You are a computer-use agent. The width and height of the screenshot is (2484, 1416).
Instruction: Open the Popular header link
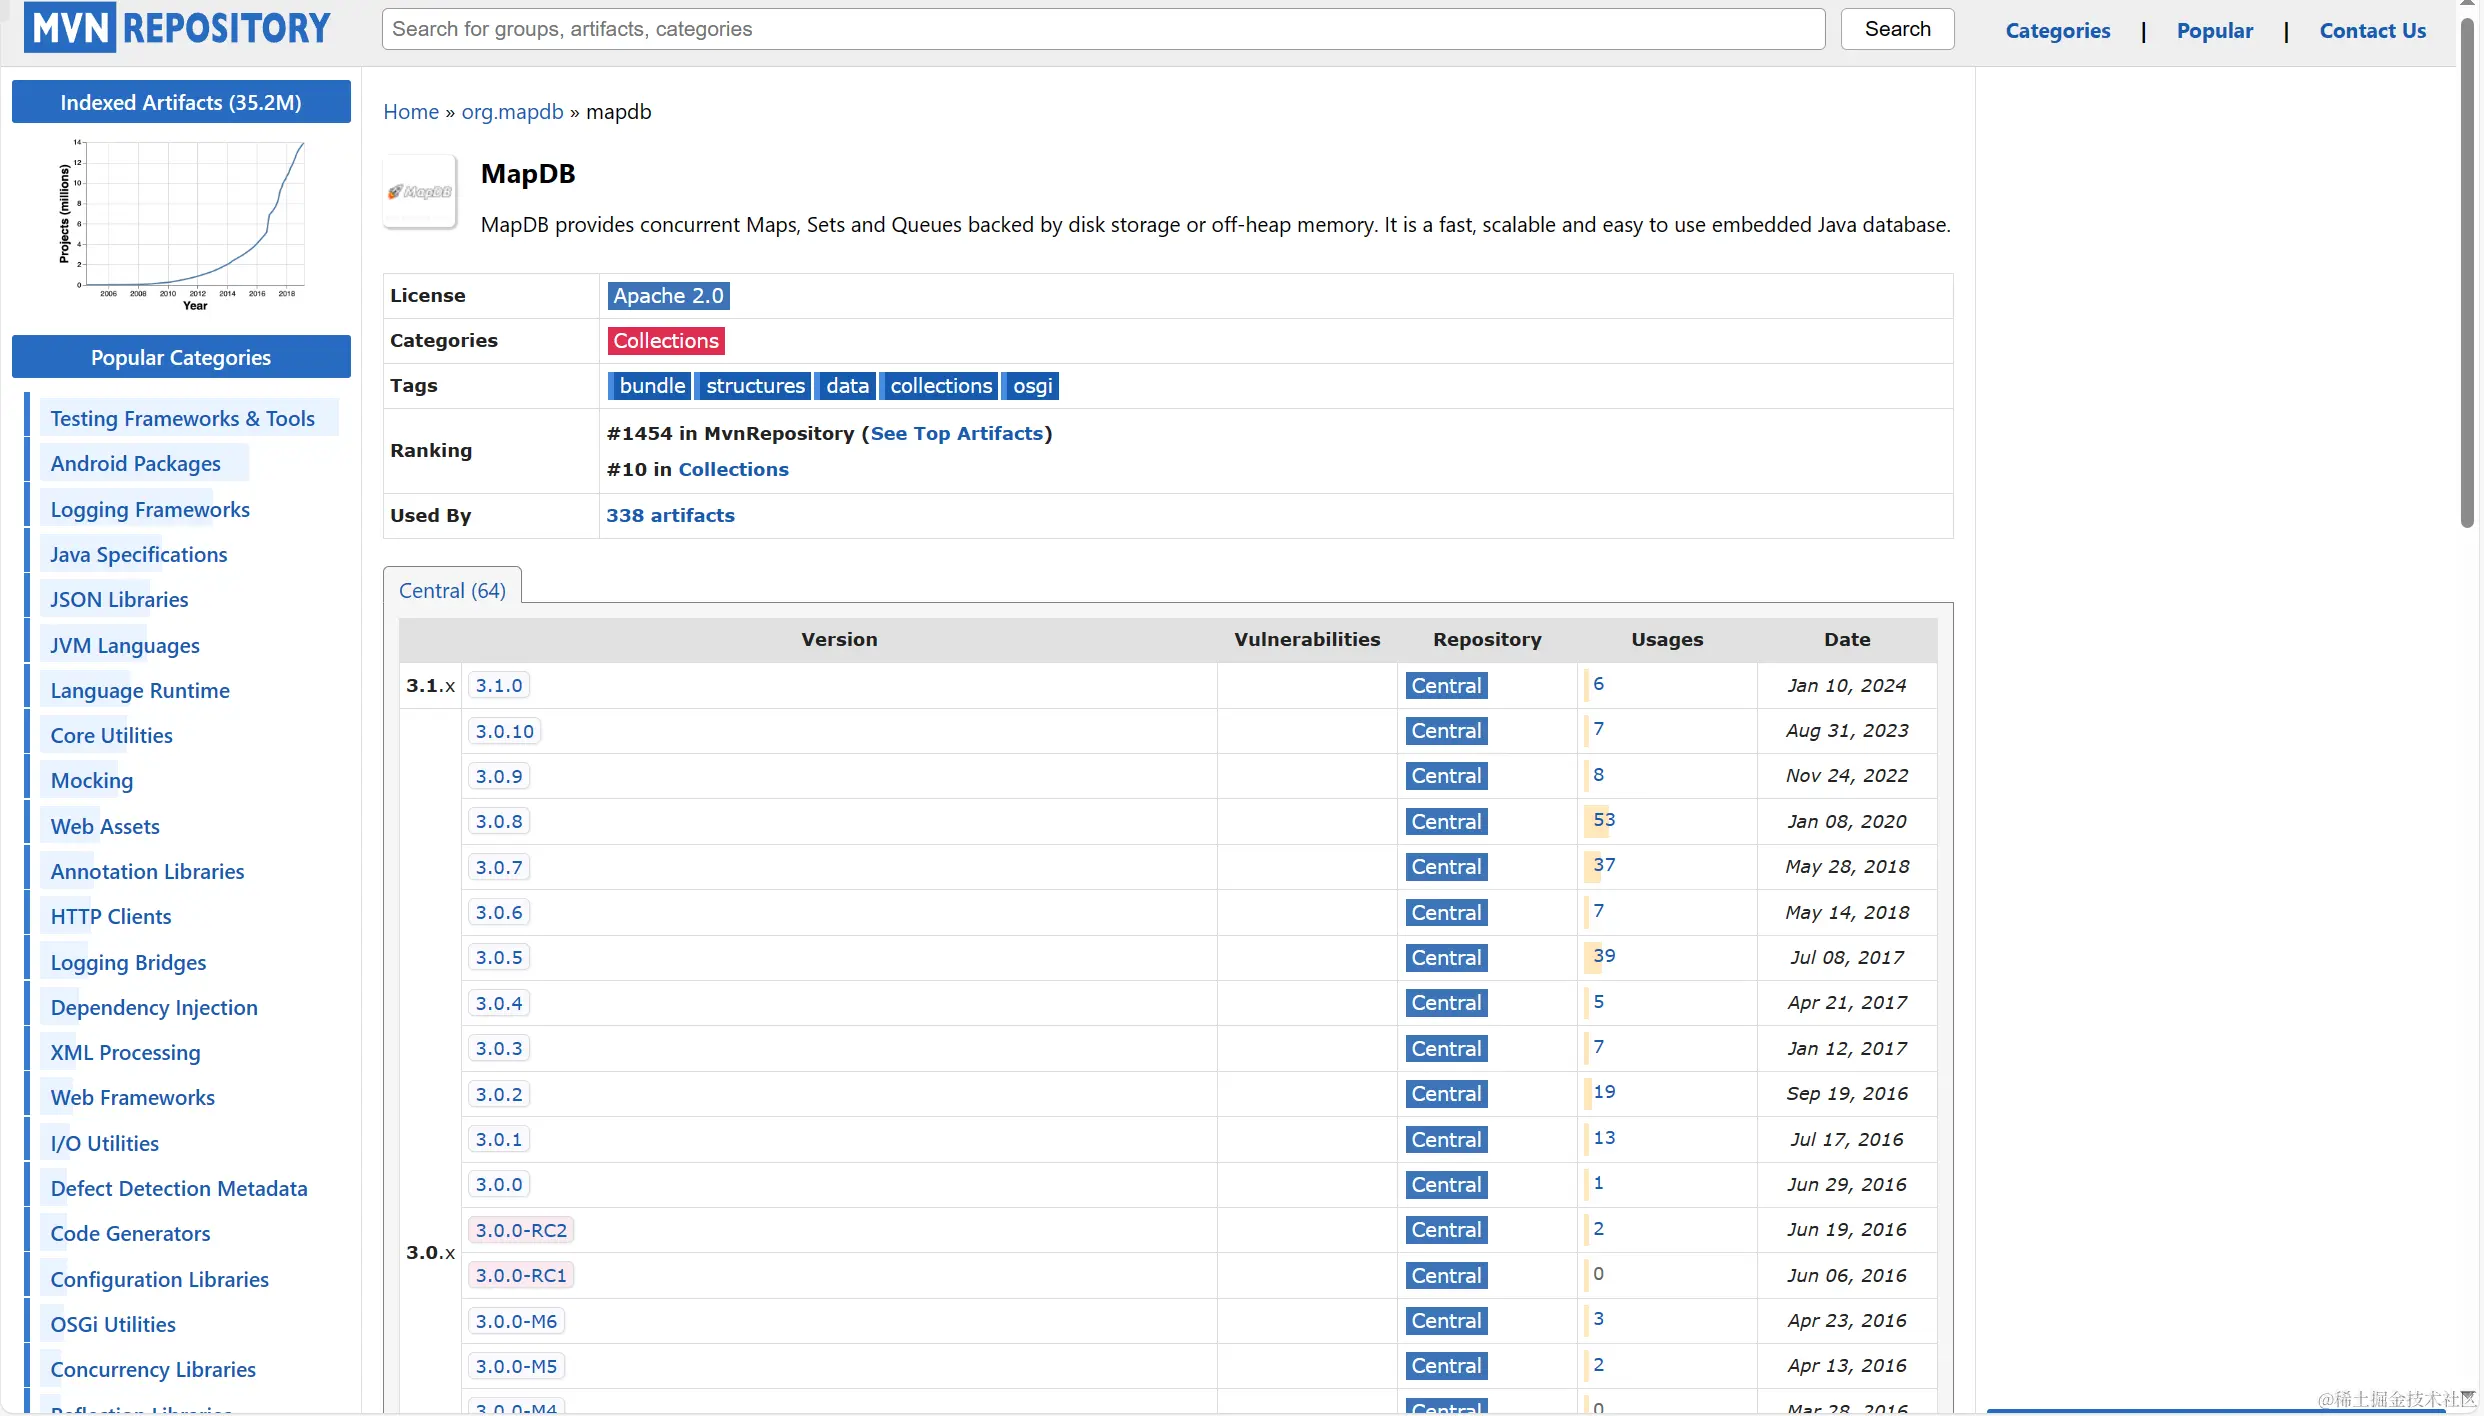[x=2214, y=31]
